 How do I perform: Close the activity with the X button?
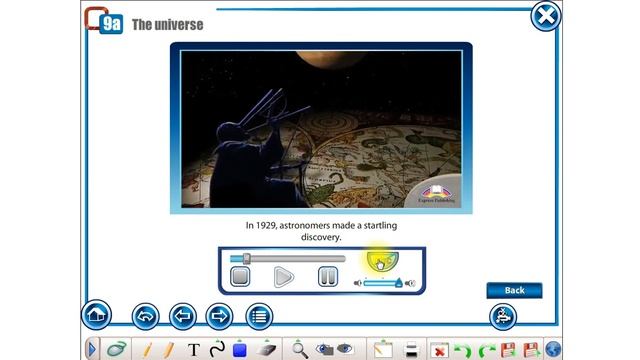click(x=546, y=16)
